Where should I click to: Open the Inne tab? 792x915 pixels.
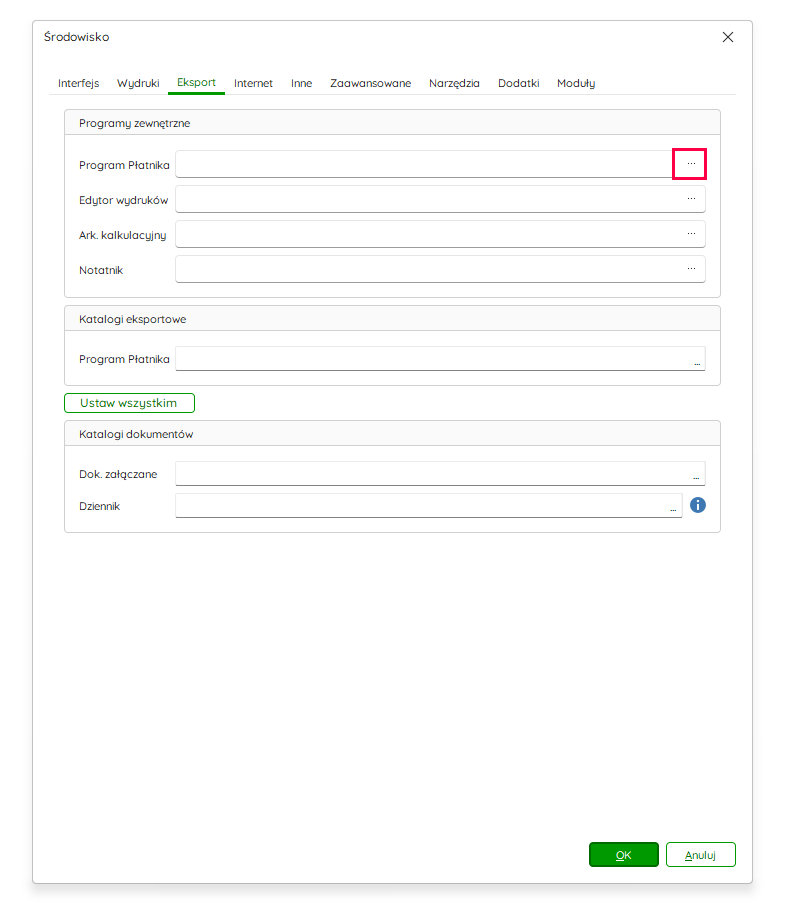[x=301, y=83]
